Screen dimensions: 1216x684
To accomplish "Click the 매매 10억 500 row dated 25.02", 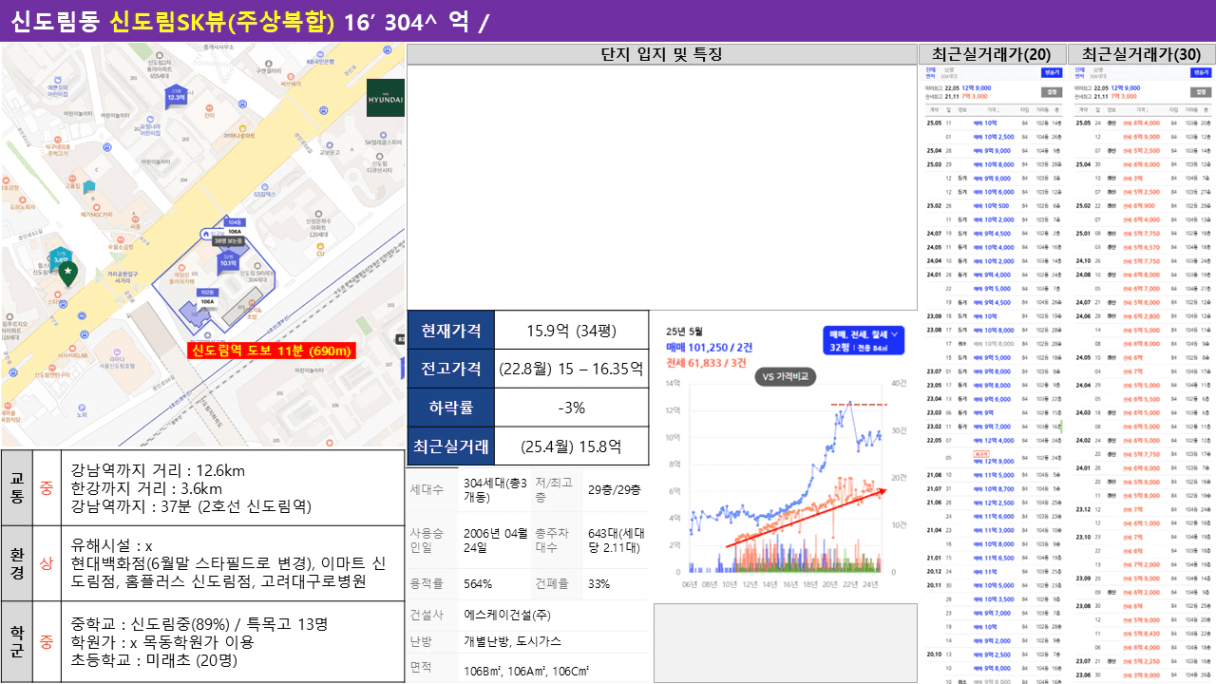I will (992, 206).
